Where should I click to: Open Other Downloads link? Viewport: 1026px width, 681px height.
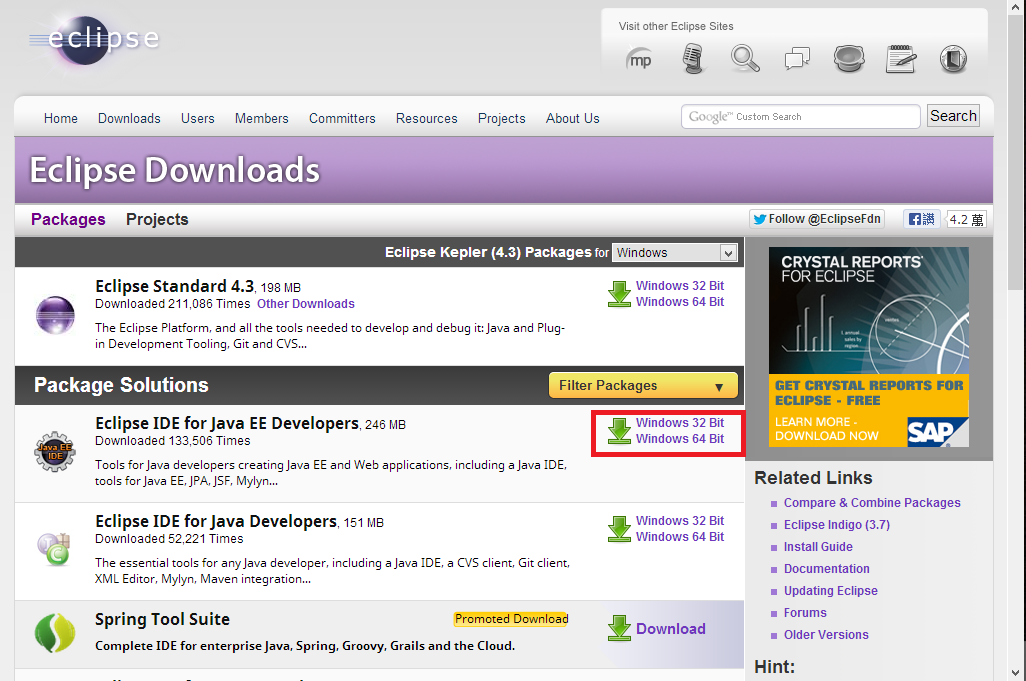click(306, 304)
